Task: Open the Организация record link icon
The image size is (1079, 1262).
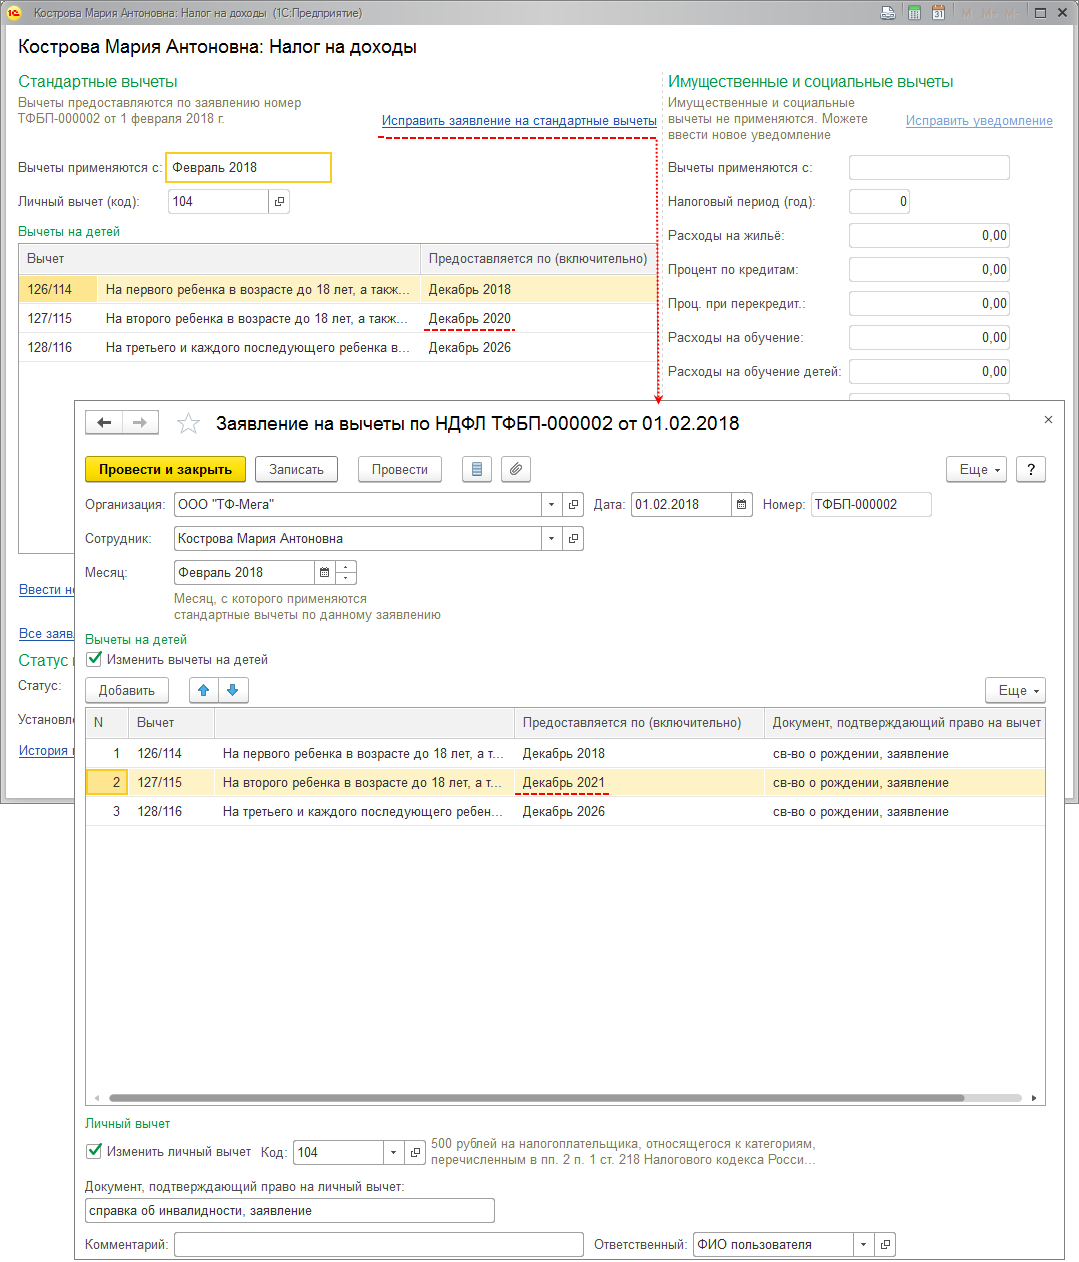Action: (x=573, y=505)
